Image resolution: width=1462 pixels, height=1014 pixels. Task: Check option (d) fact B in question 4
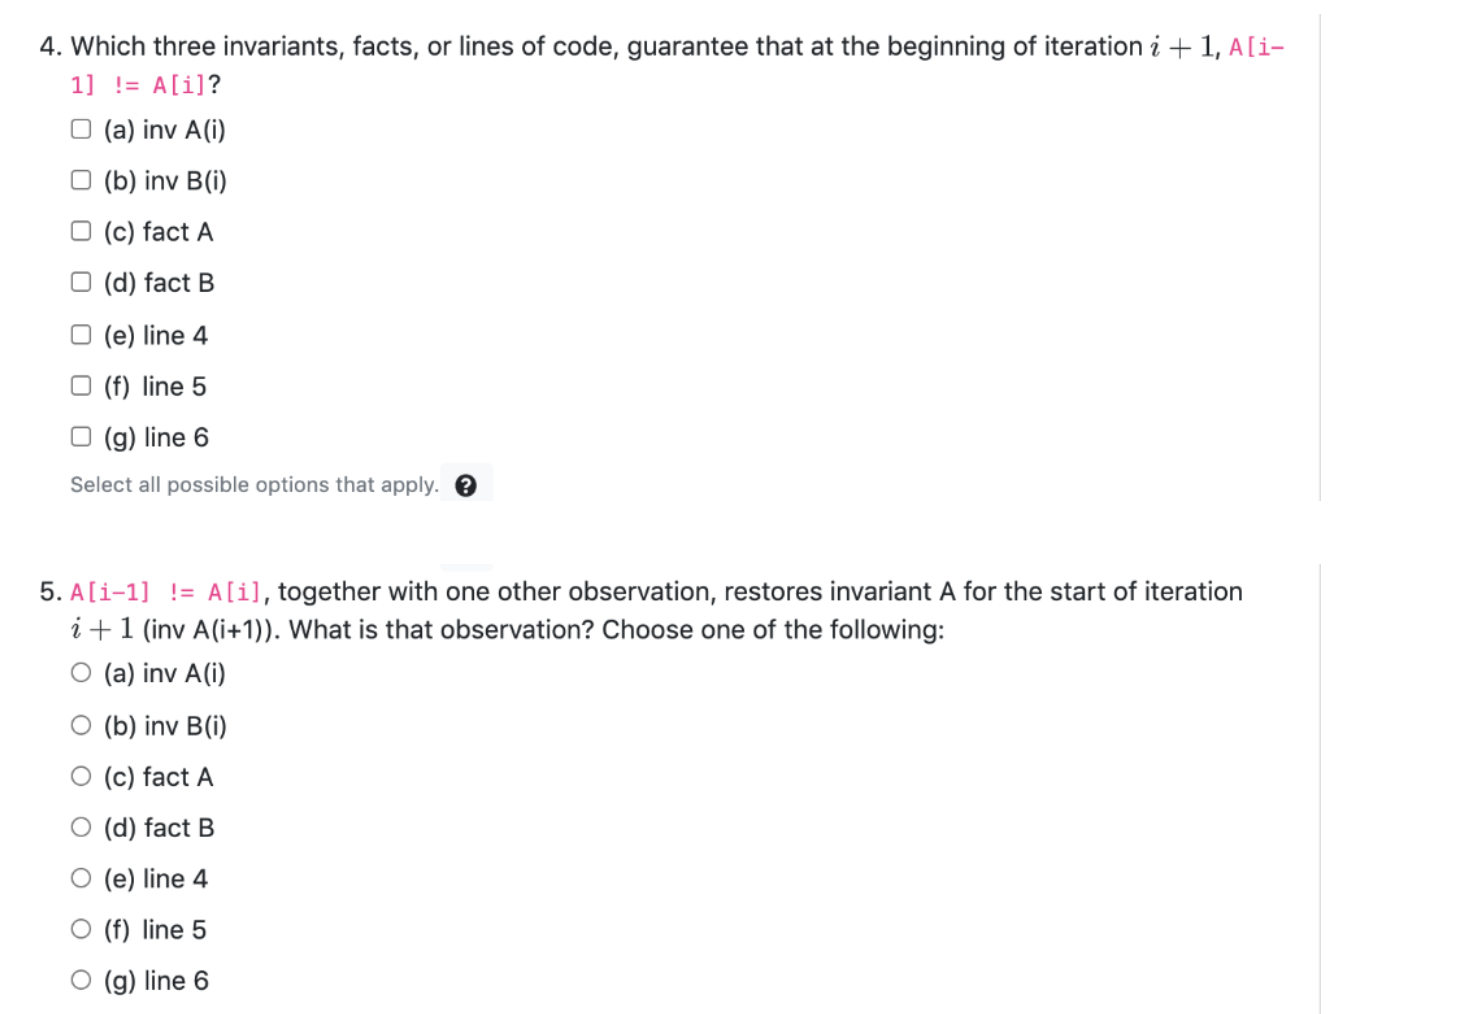tap(80, 281)
